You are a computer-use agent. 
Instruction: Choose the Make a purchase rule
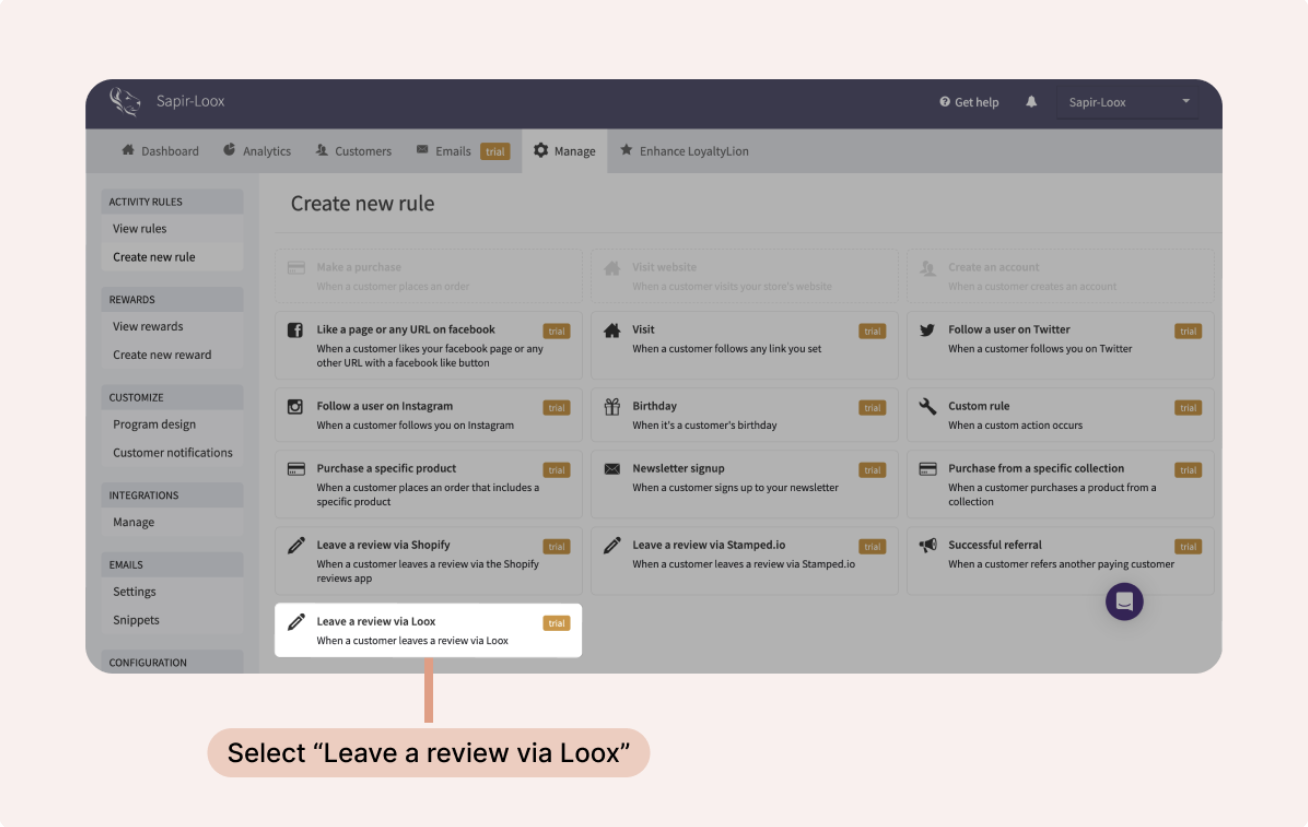(x=428, y=276)
